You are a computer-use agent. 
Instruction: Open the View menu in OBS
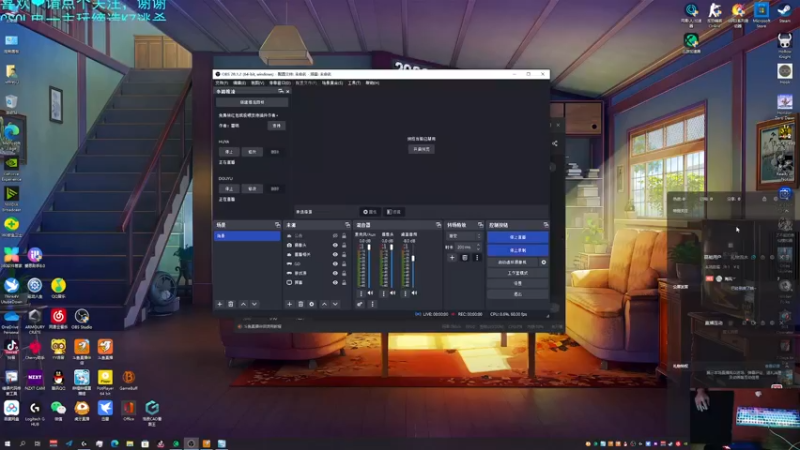point(258,83)
